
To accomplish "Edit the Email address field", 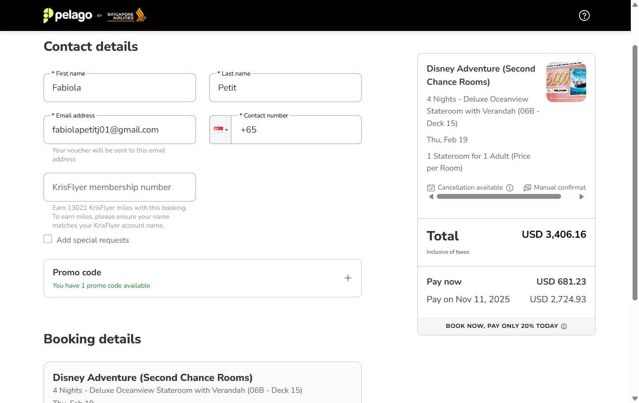I will click(119, 130).
